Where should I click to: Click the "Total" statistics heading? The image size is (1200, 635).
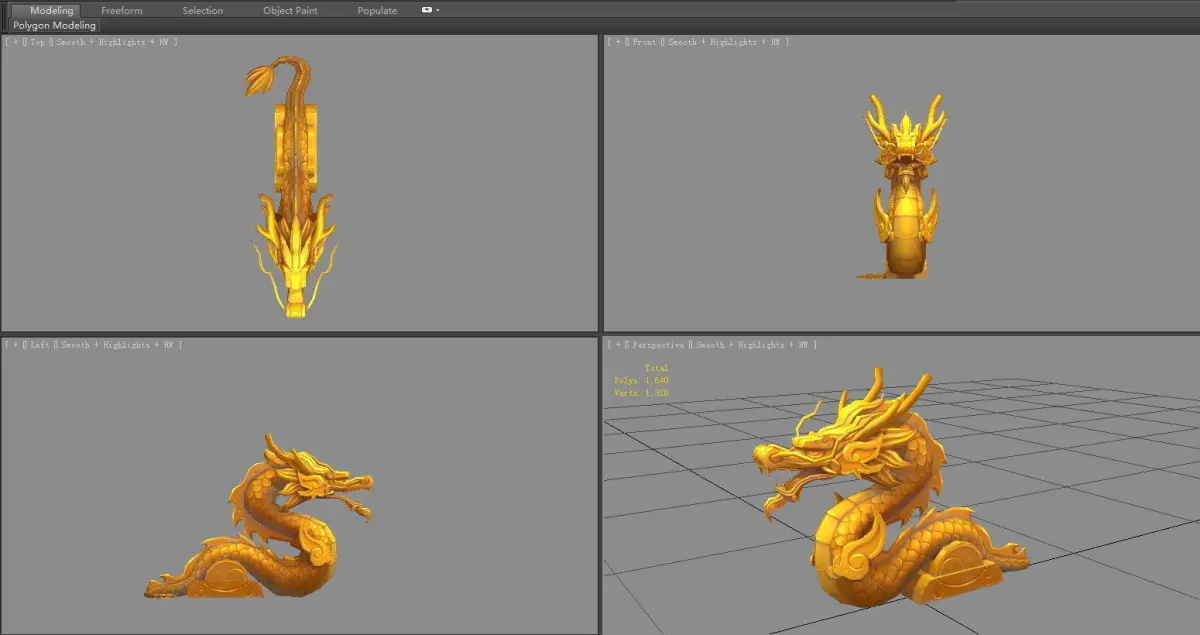point(656,369)
